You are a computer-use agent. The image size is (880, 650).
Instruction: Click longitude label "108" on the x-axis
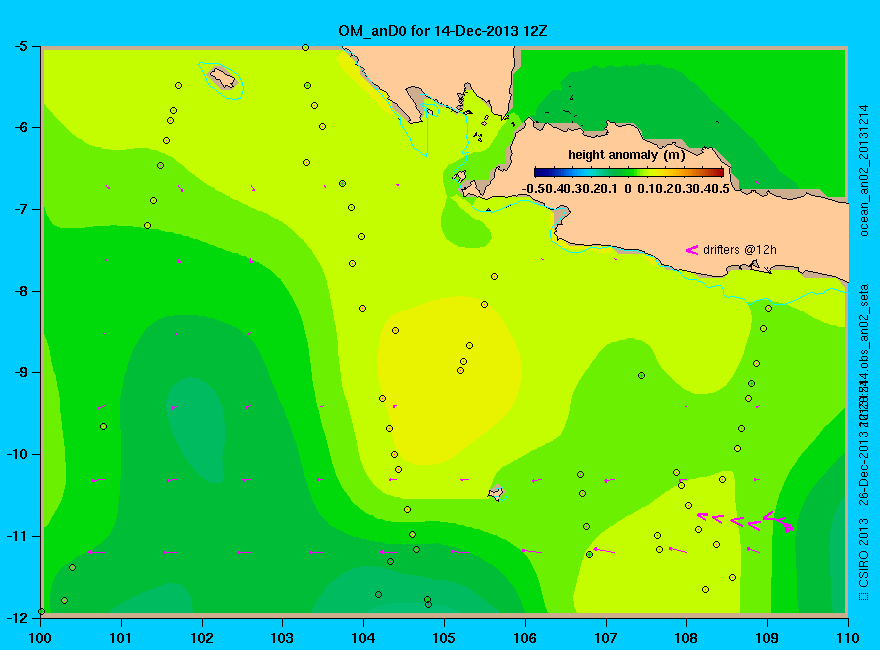click(686, 638)
